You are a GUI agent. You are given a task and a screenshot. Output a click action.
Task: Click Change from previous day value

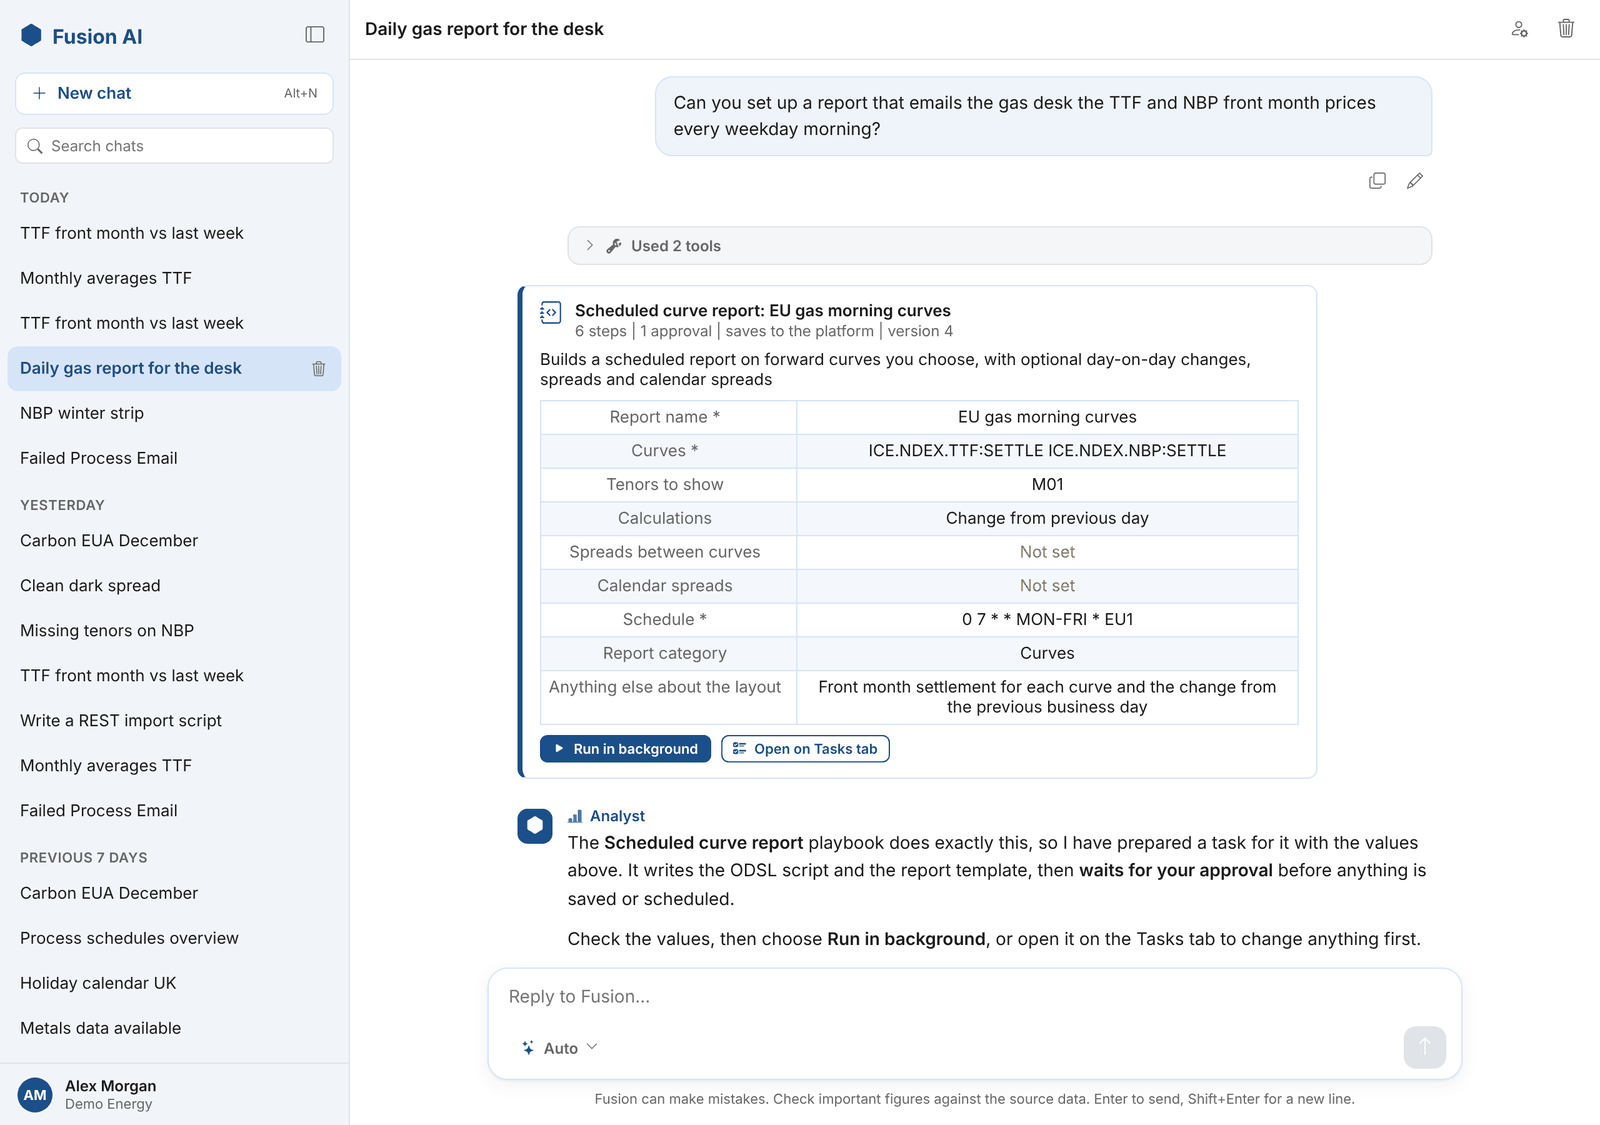[1047, 518]
